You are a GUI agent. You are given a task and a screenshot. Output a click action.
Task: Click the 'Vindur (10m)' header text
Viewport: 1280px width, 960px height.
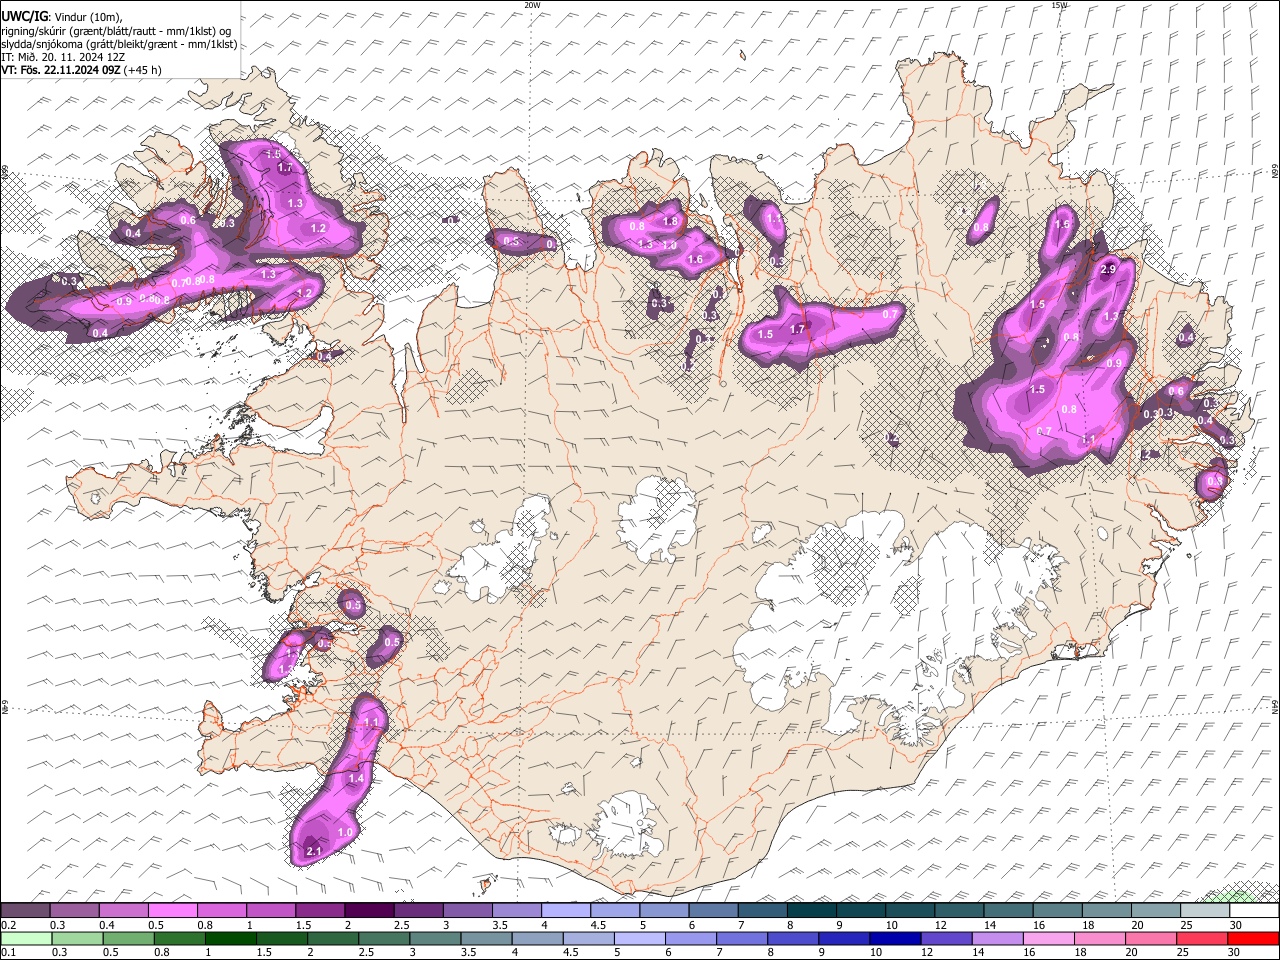[89, 17]
